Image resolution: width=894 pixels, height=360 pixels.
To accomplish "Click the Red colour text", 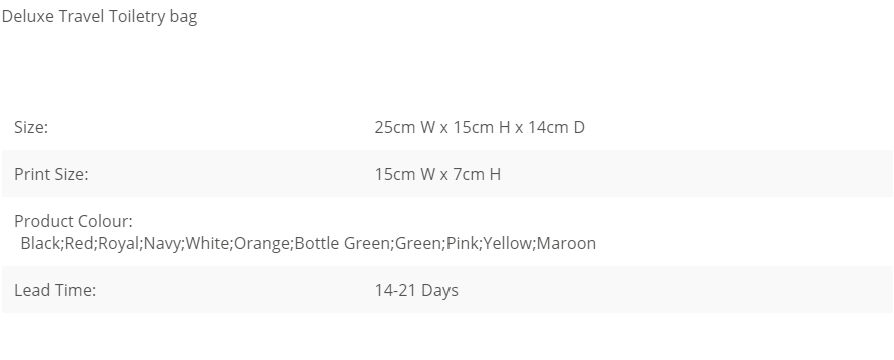I will click(x=79, y=244).
